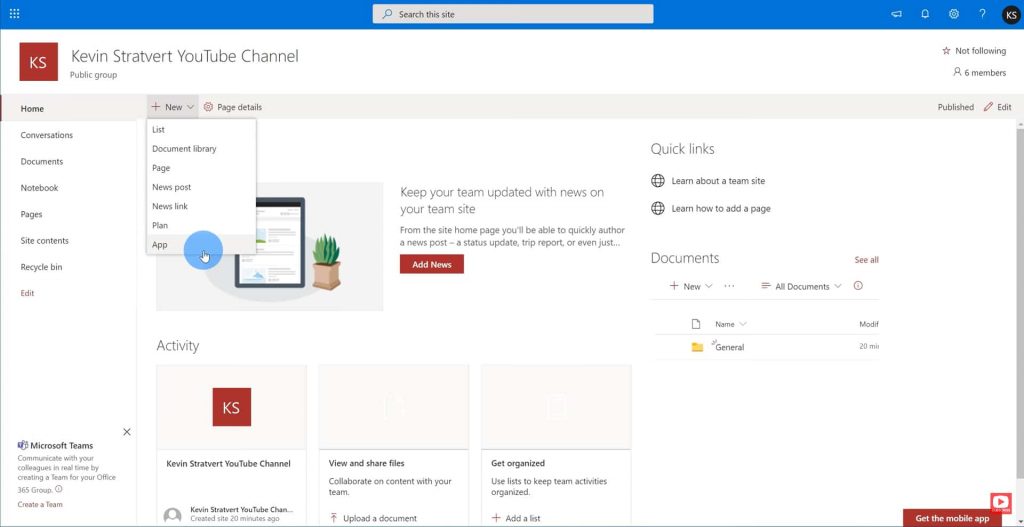The width and height of the screenshot is (1024, 527).
Task: Click in the Search this site box
Action: (x=513, y=14)
